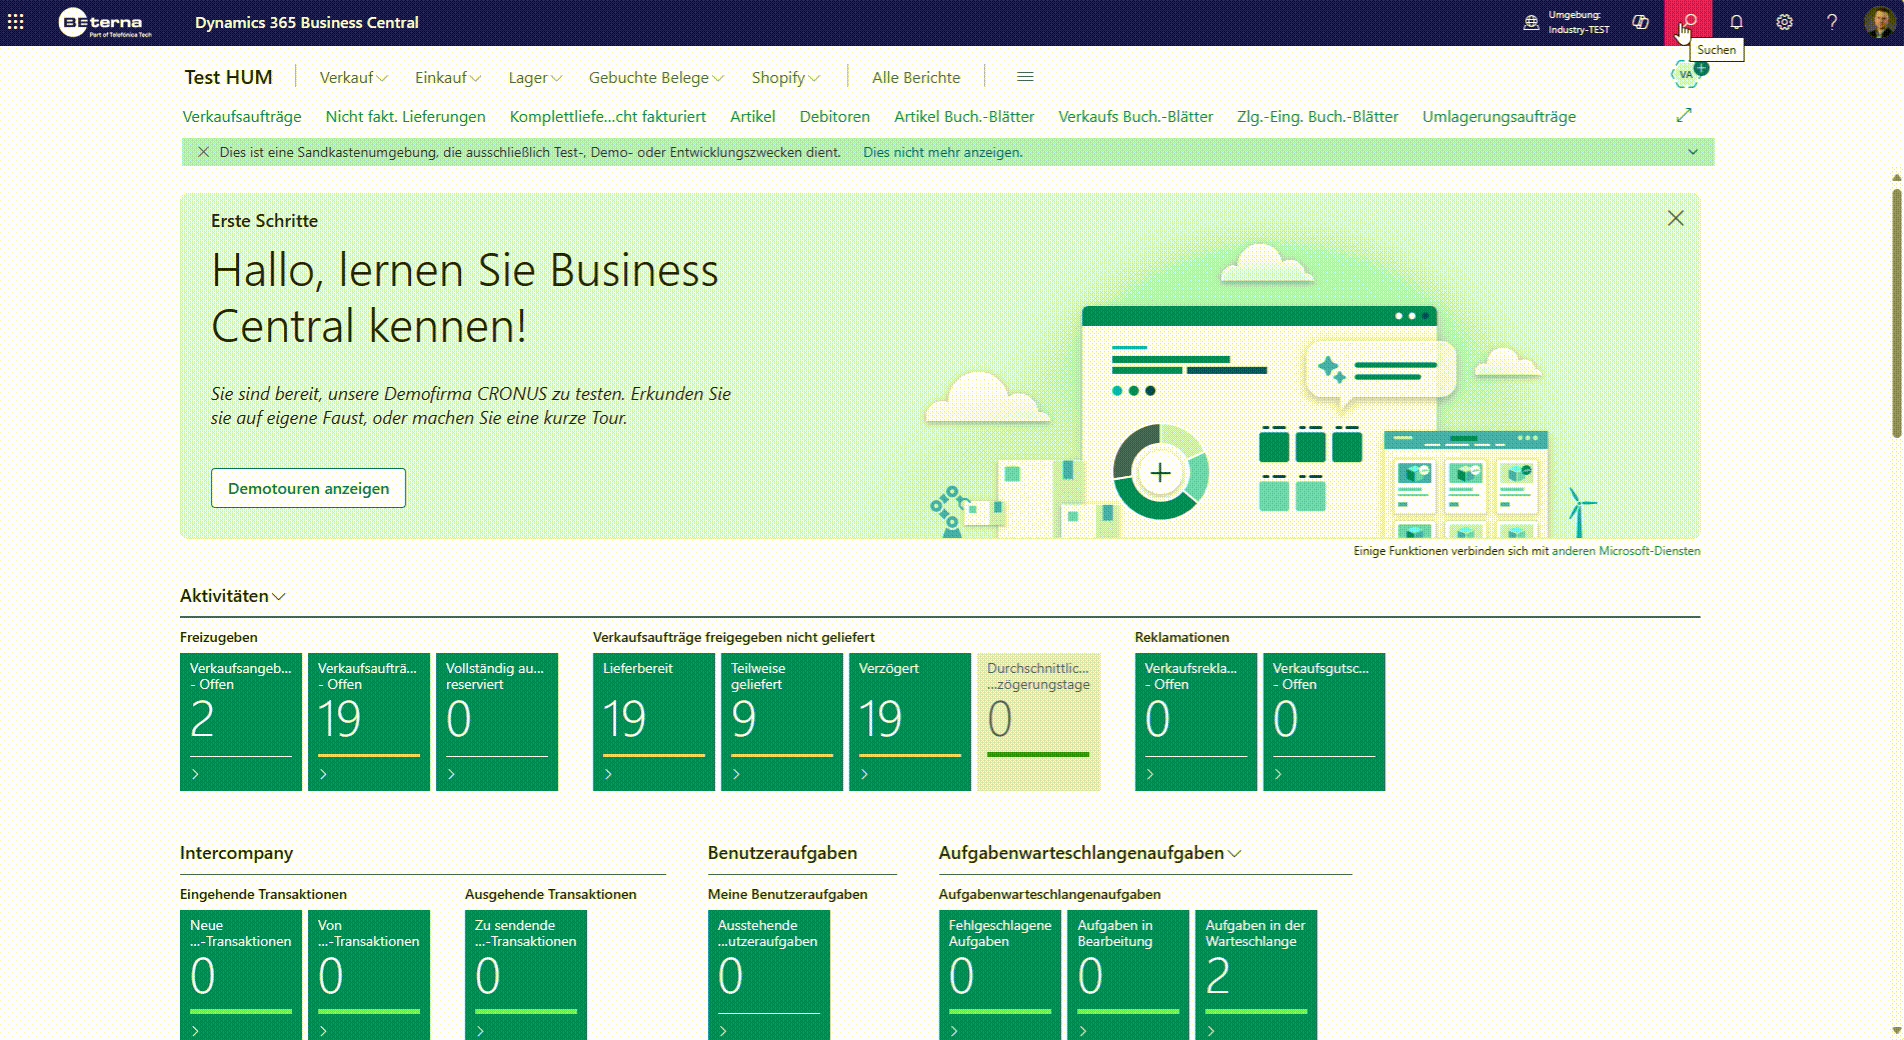
Task: Open the Verzögert tile showing 19
Action: pos(910,722)
